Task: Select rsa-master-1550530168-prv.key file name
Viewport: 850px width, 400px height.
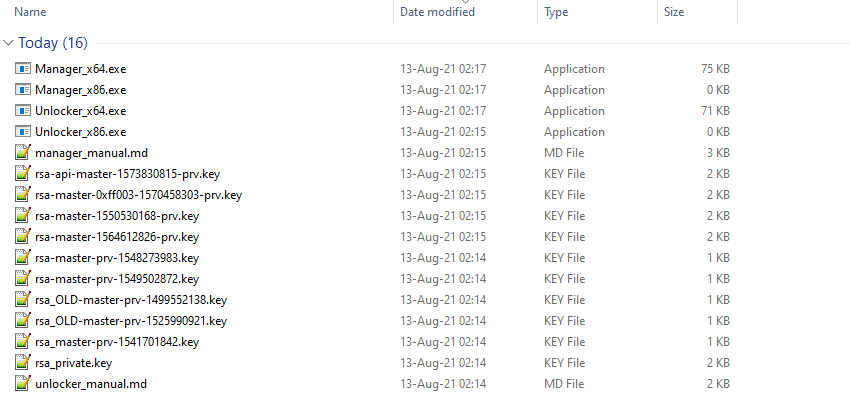Action: [x=116, y=216]
